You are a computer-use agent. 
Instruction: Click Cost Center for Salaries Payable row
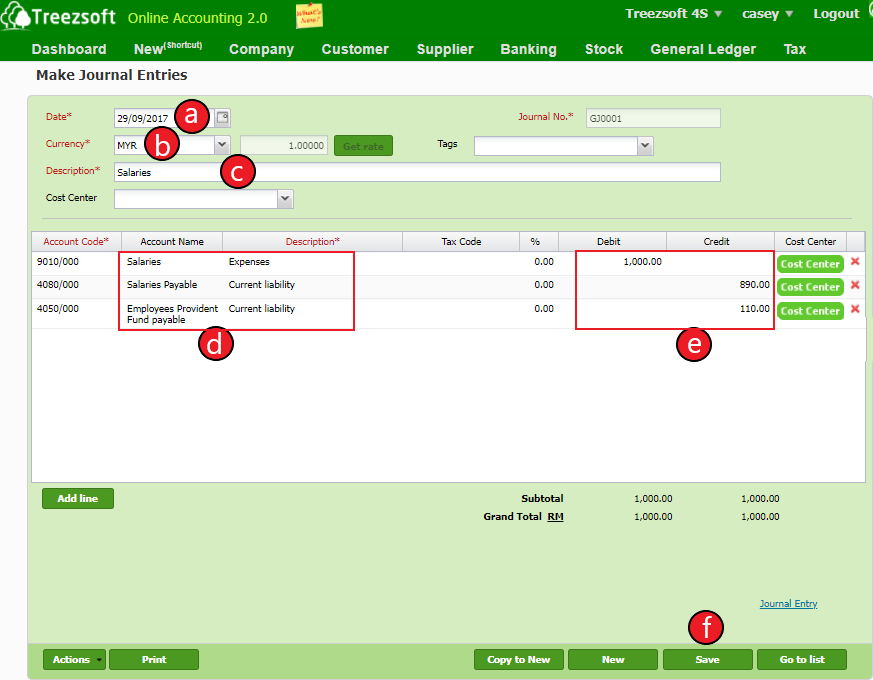coord(810,287)
